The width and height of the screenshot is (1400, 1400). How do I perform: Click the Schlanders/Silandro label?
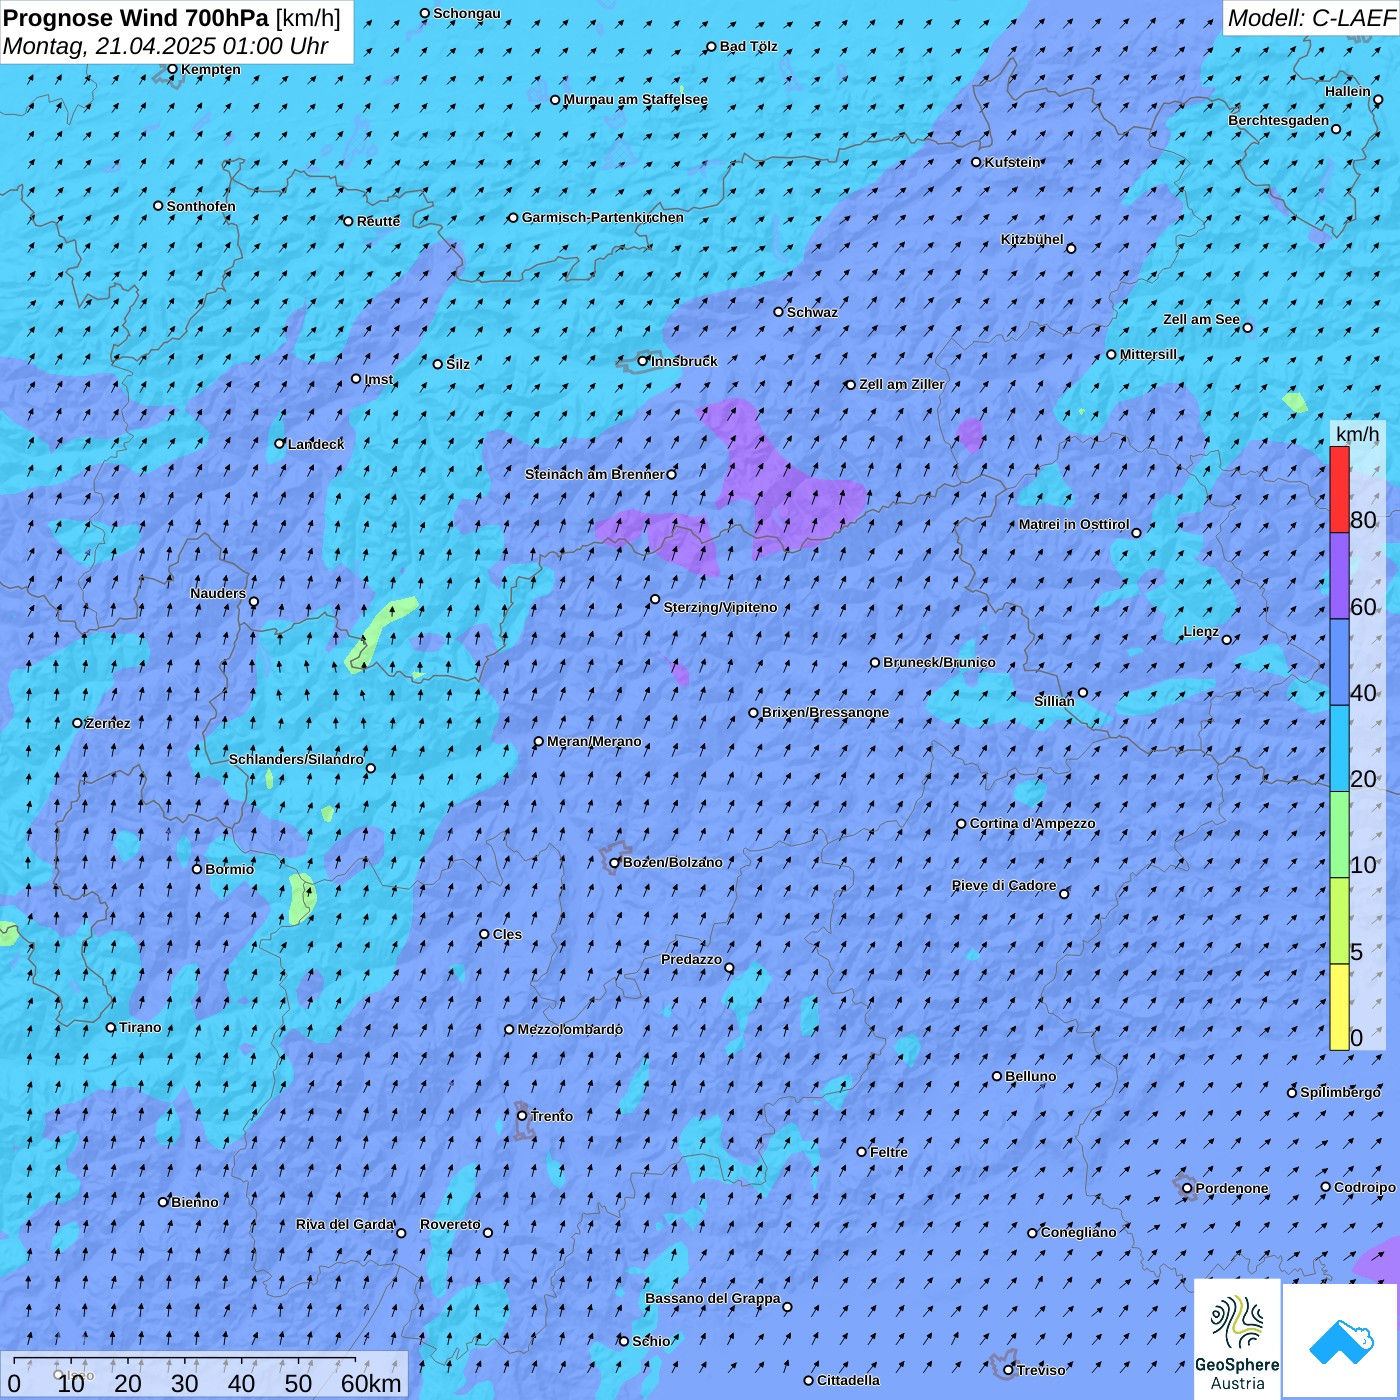[x=296, y=760]
